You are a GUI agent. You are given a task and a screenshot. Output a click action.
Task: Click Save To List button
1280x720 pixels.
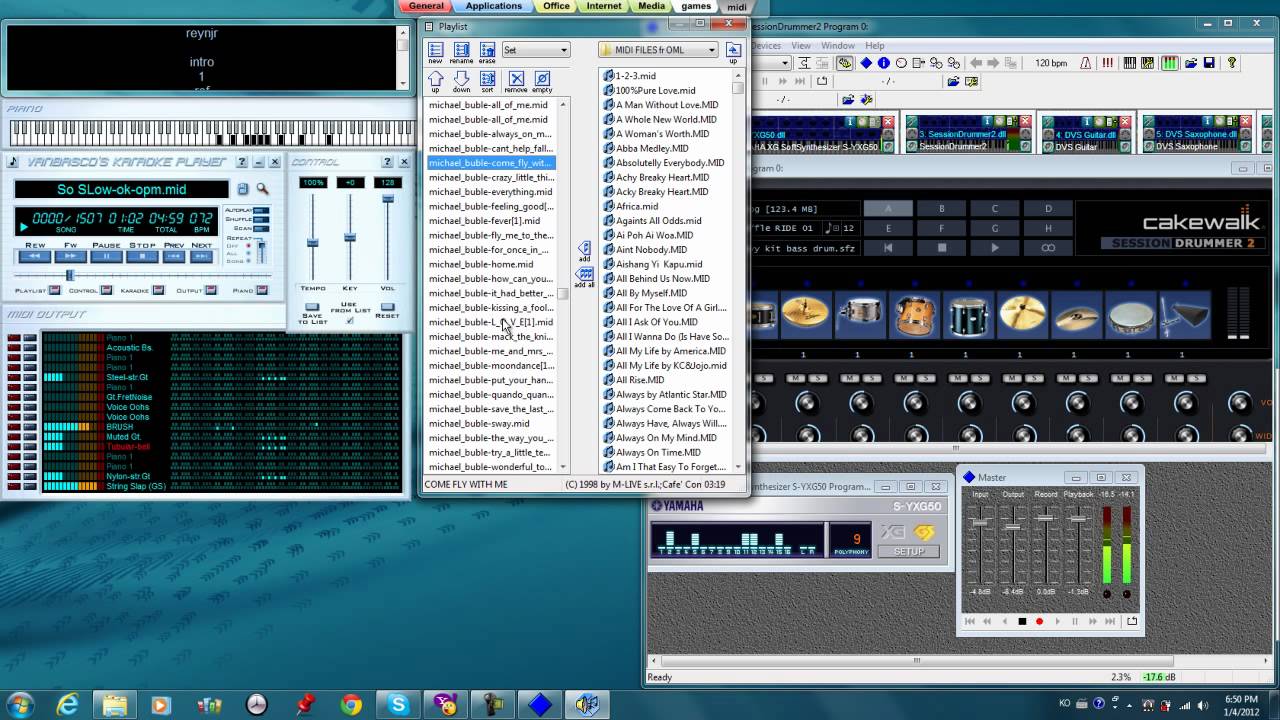coord(312,307)
